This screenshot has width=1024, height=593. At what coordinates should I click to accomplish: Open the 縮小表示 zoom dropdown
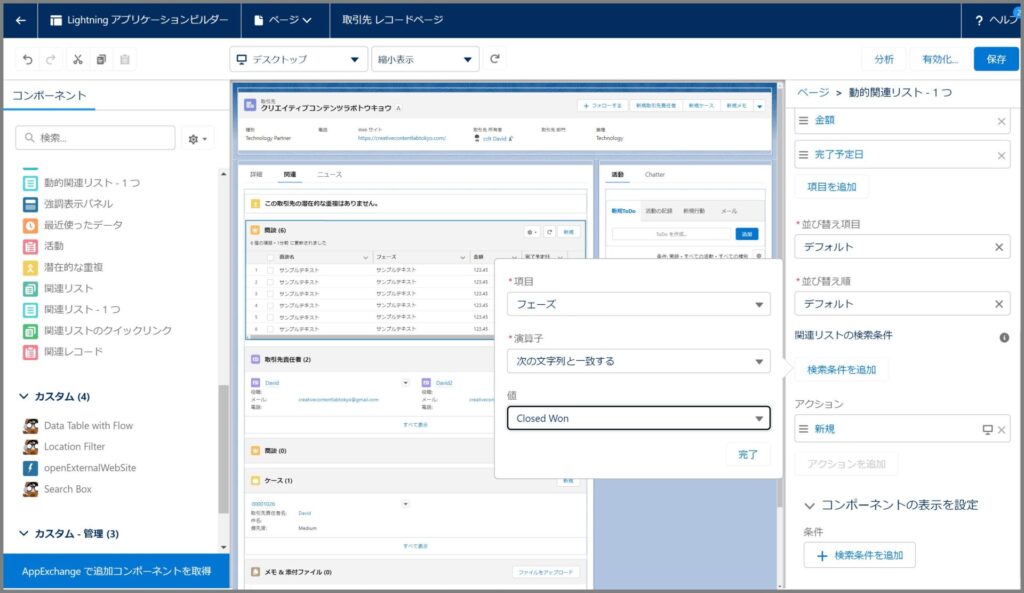click(x=425, y=60)
